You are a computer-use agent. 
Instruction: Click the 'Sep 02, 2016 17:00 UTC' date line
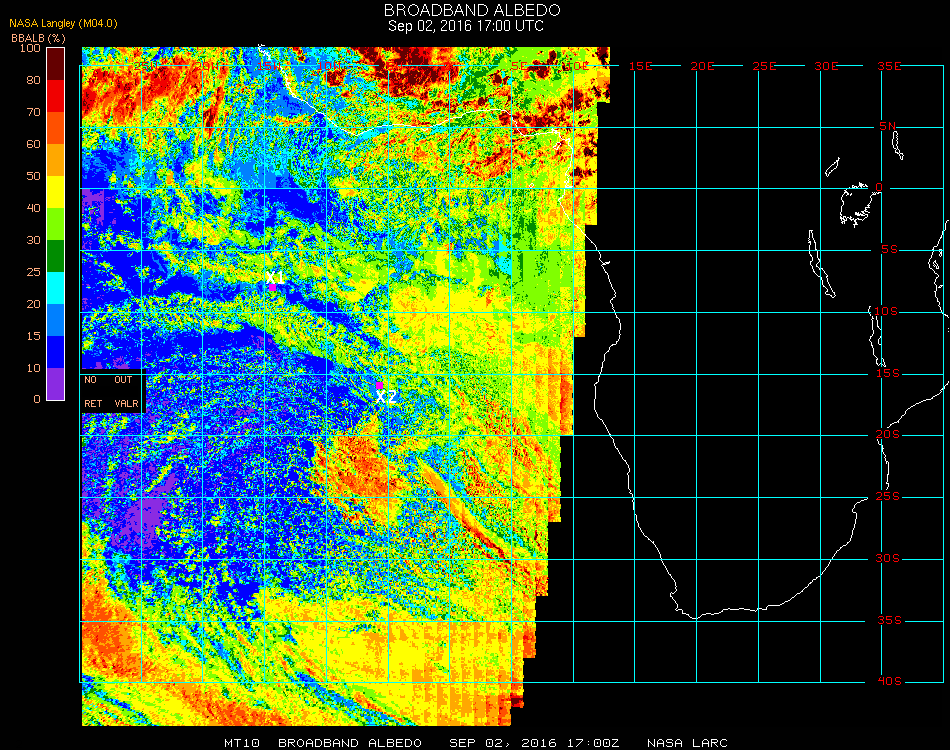pyautogui.click(x=465, y=26)
